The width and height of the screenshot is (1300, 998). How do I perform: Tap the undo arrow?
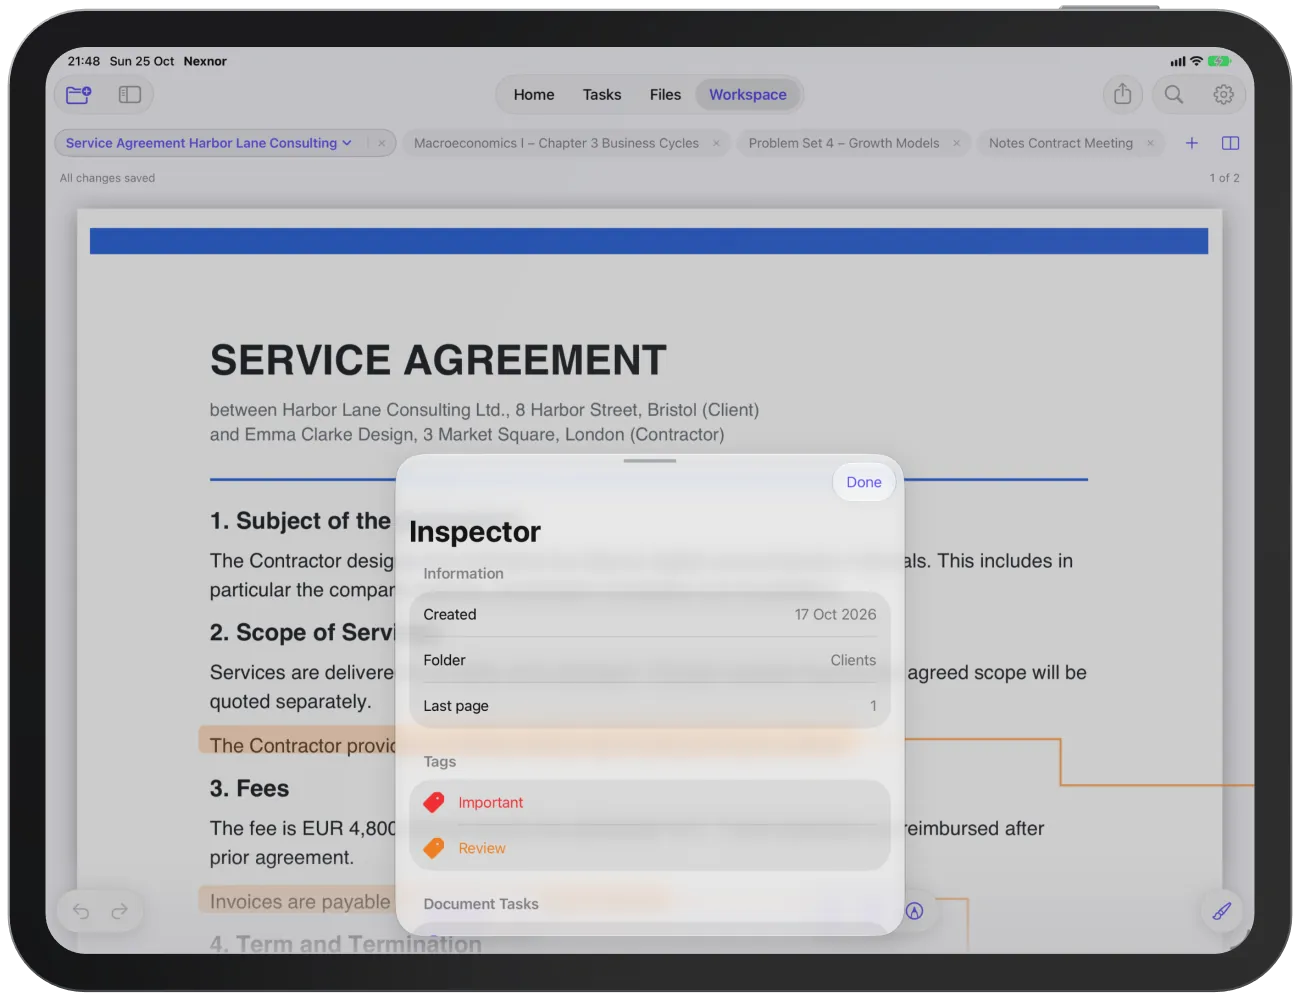(81, 911)
